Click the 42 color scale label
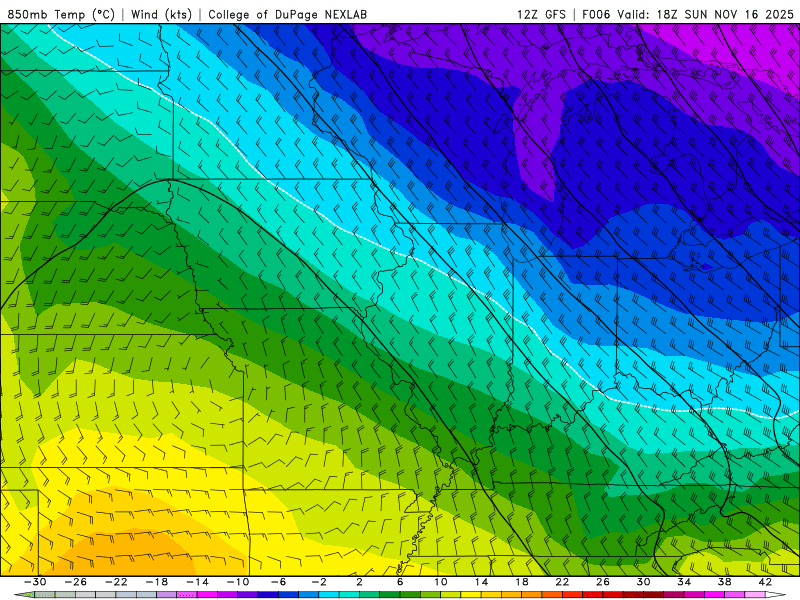The image size is (800, 600). coord(765,582)
